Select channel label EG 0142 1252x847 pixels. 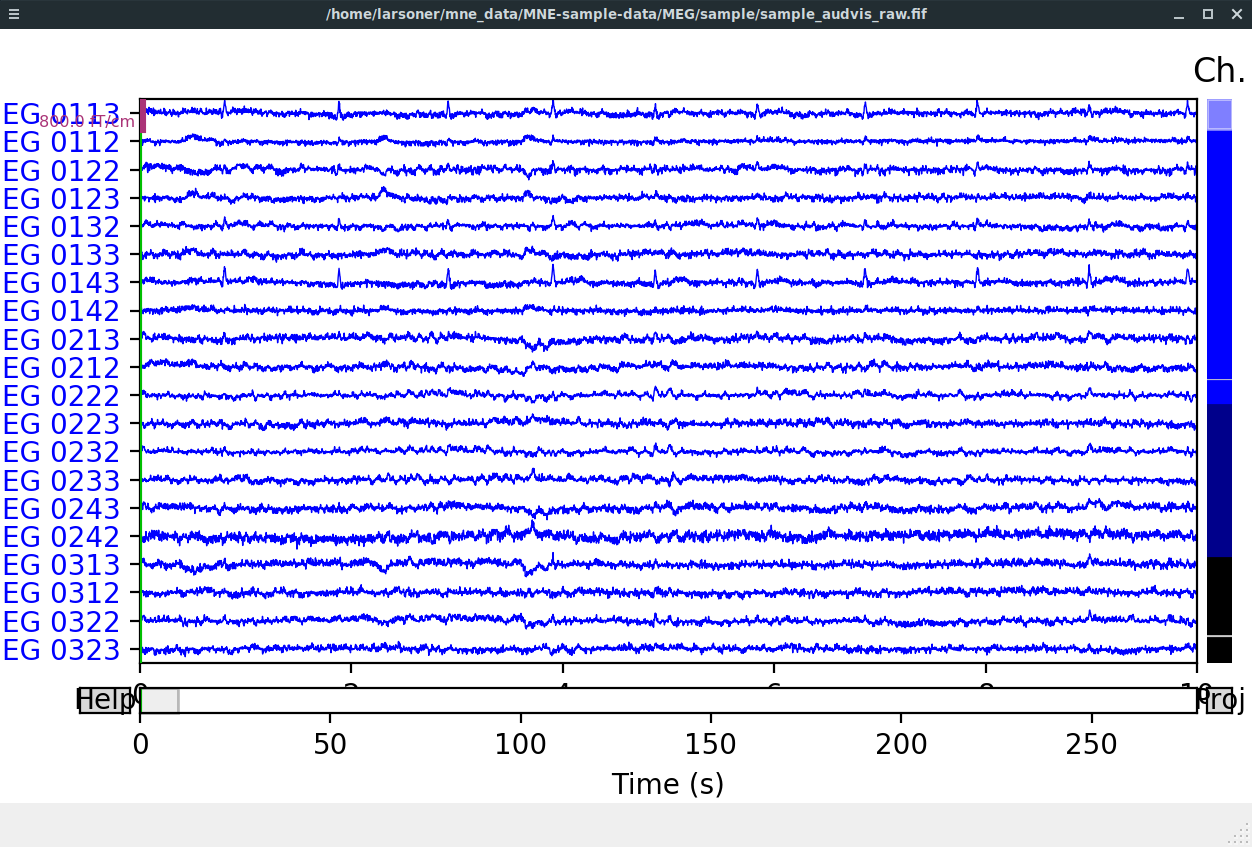click(x=61, y=311)
